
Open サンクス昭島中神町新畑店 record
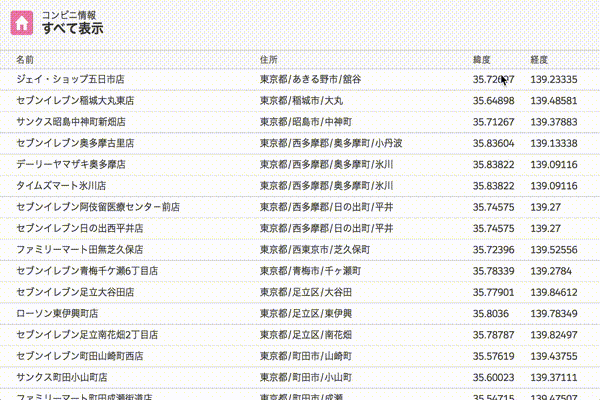pos(71,122)
